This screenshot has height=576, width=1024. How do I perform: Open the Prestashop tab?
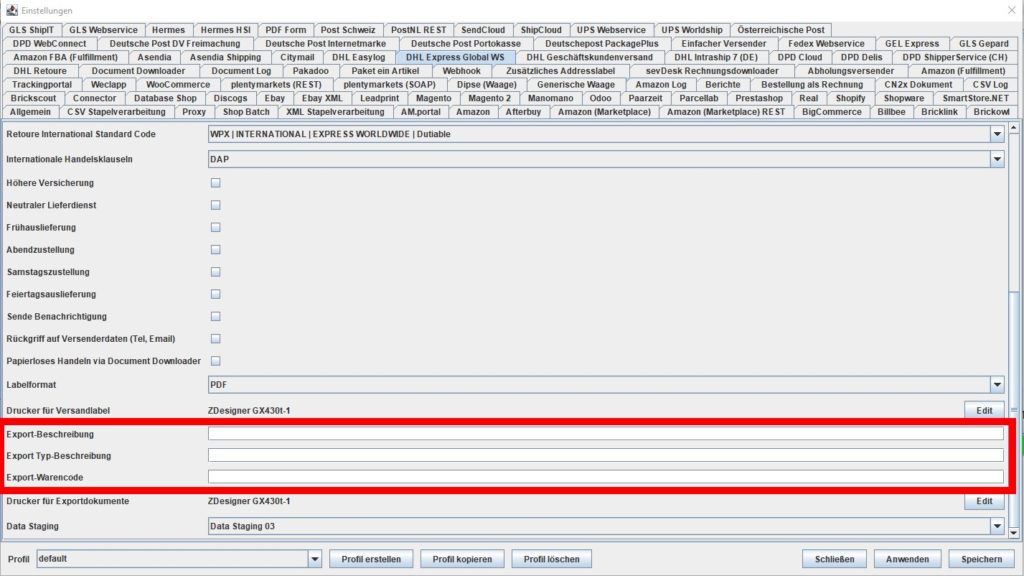(759, 98)
